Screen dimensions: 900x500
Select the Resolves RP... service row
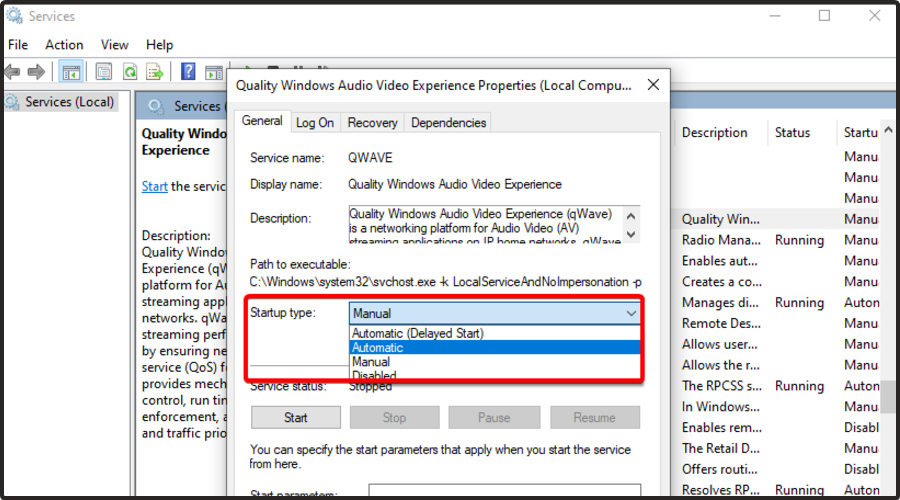click(777, 490)
